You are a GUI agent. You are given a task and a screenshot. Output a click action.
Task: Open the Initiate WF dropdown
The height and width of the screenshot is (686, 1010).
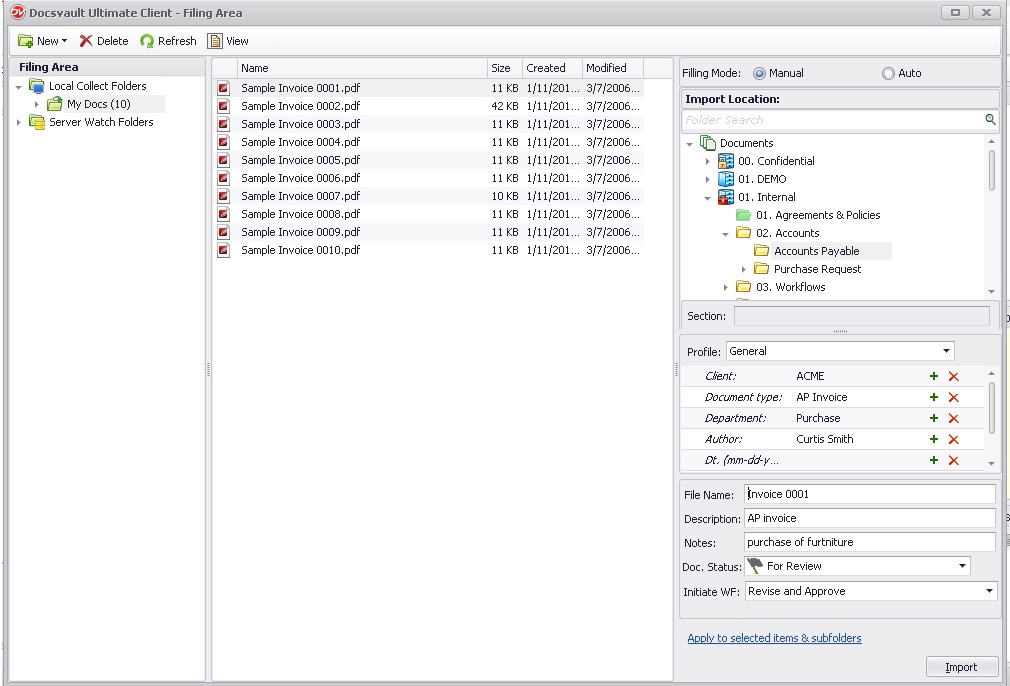pos(989,591)
